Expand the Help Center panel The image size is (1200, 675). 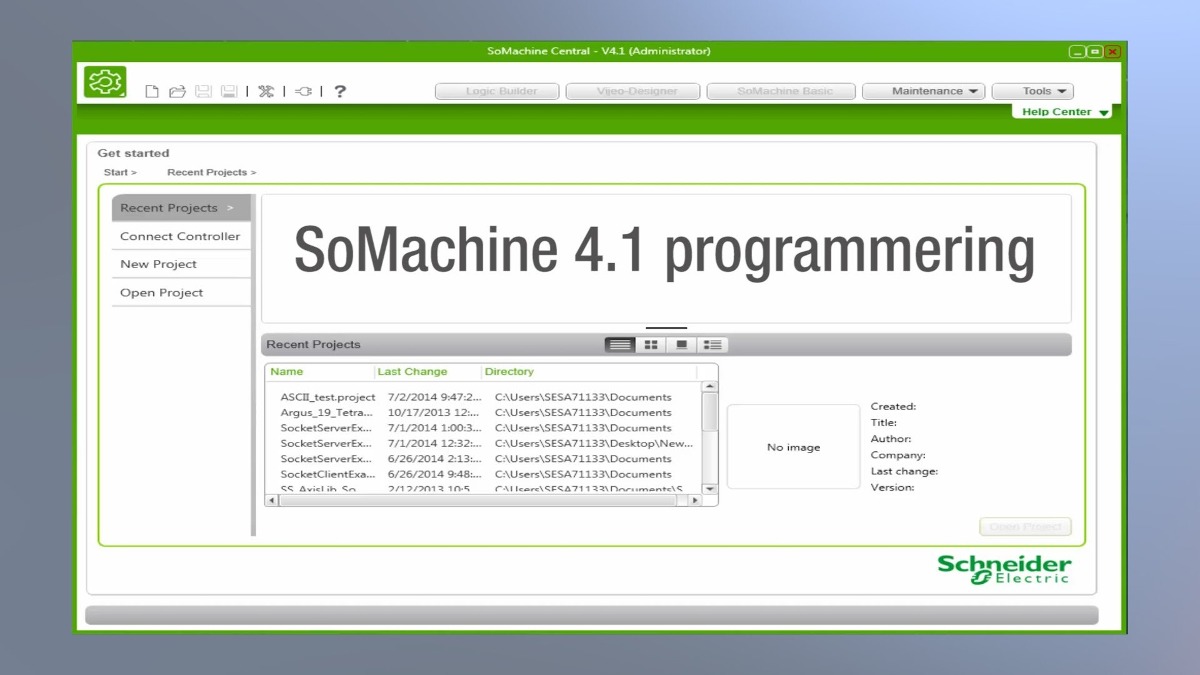coord(1065,112)
